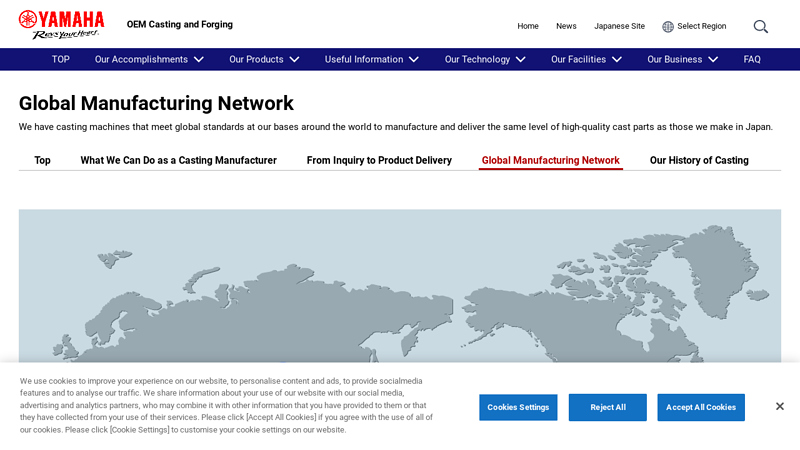
Task: Expand Our Technology chevron
Action: point(520,60)
